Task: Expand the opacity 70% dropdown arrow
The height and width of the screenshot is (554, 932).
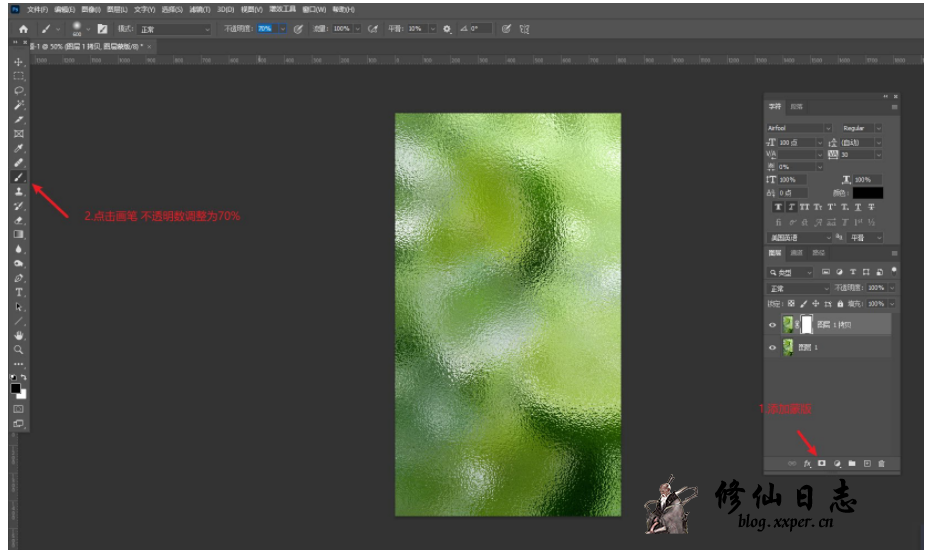Action: pyautogui.click(x=283, y=29)
